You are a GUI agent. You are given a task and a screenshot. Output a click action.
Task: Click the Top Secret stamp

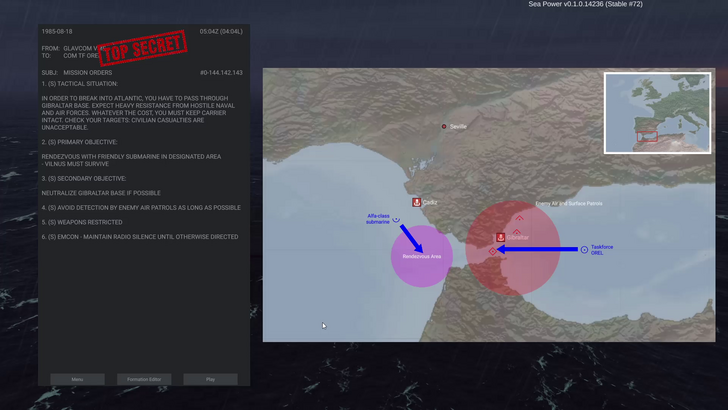coord(143,47)
